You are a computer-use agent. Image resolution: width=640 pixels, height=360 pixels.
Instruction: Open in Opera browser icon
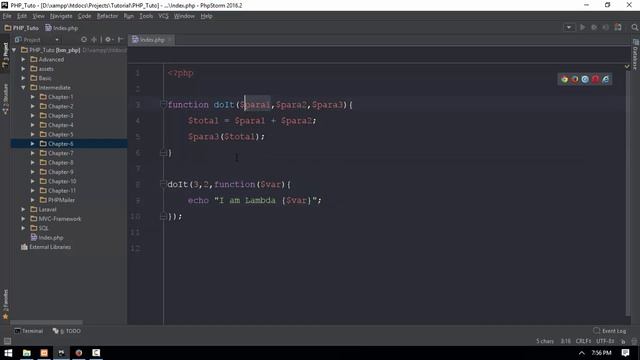point(596,79)
